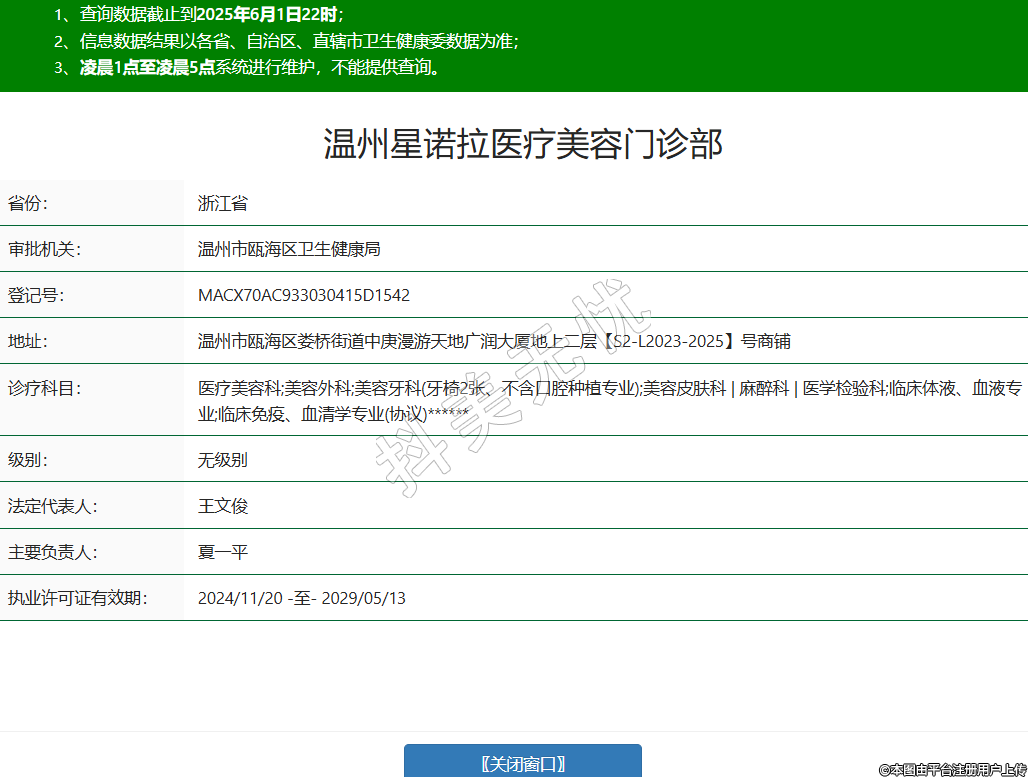Click the 关闭窗口 button
Screen dimensions: 1028x777
coord(522,763)
